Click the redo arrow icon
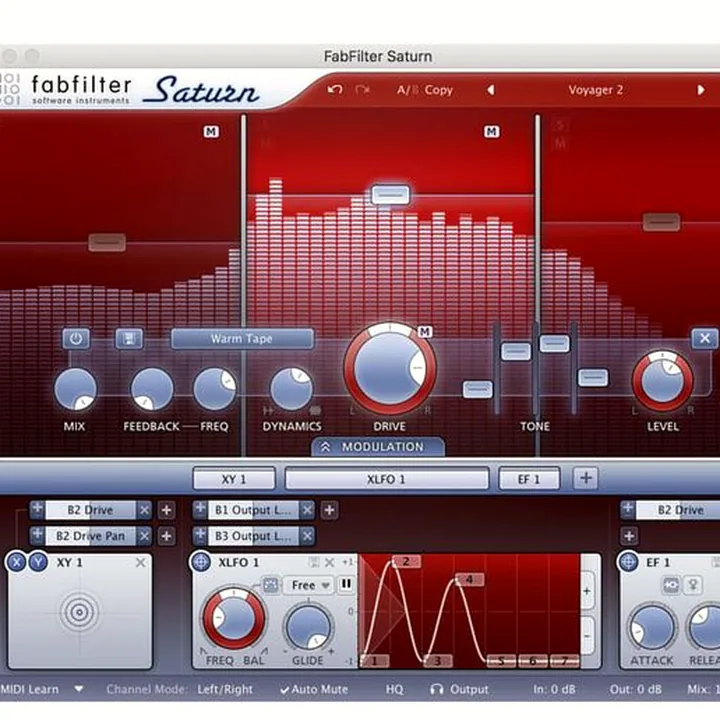Image resolution: width=720 pixels, height=720 pixels. [362, 90]
